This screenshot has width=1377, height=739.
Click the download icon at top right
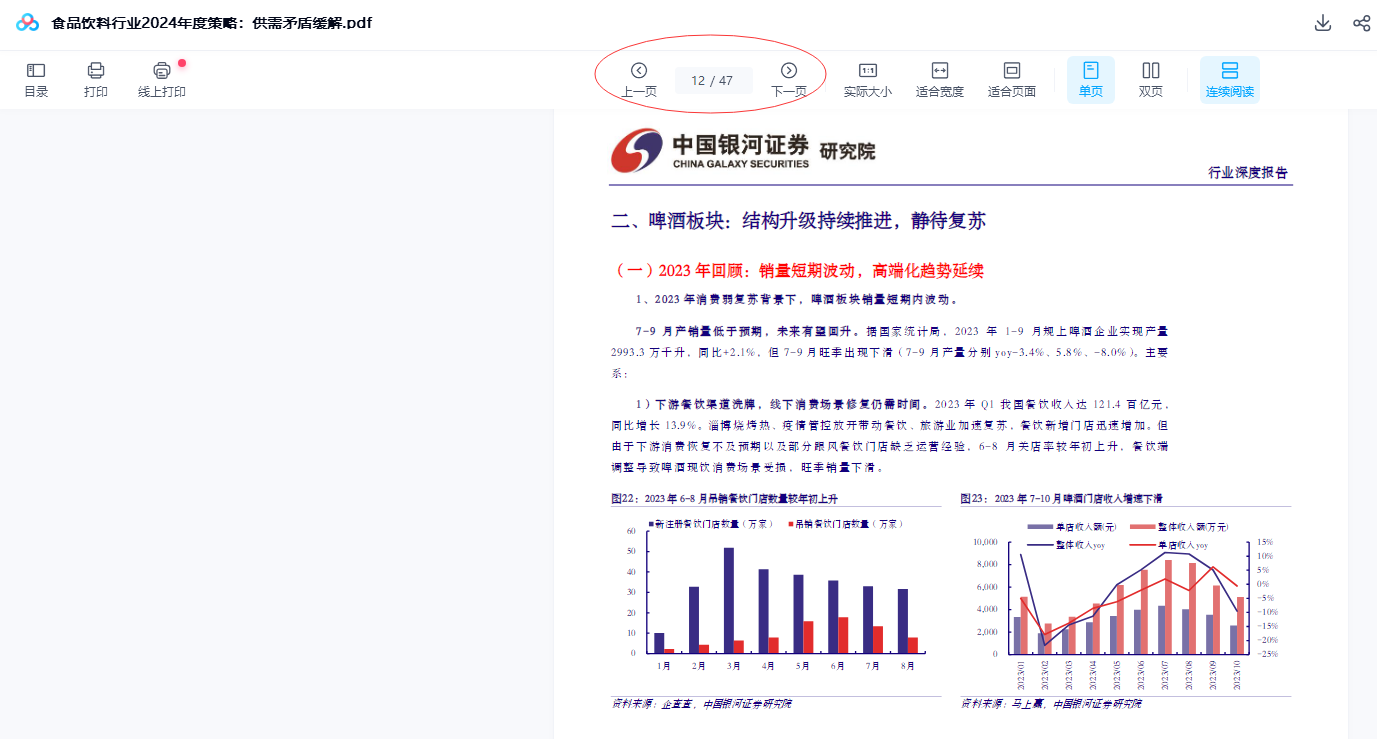(x=1322, y=23)
